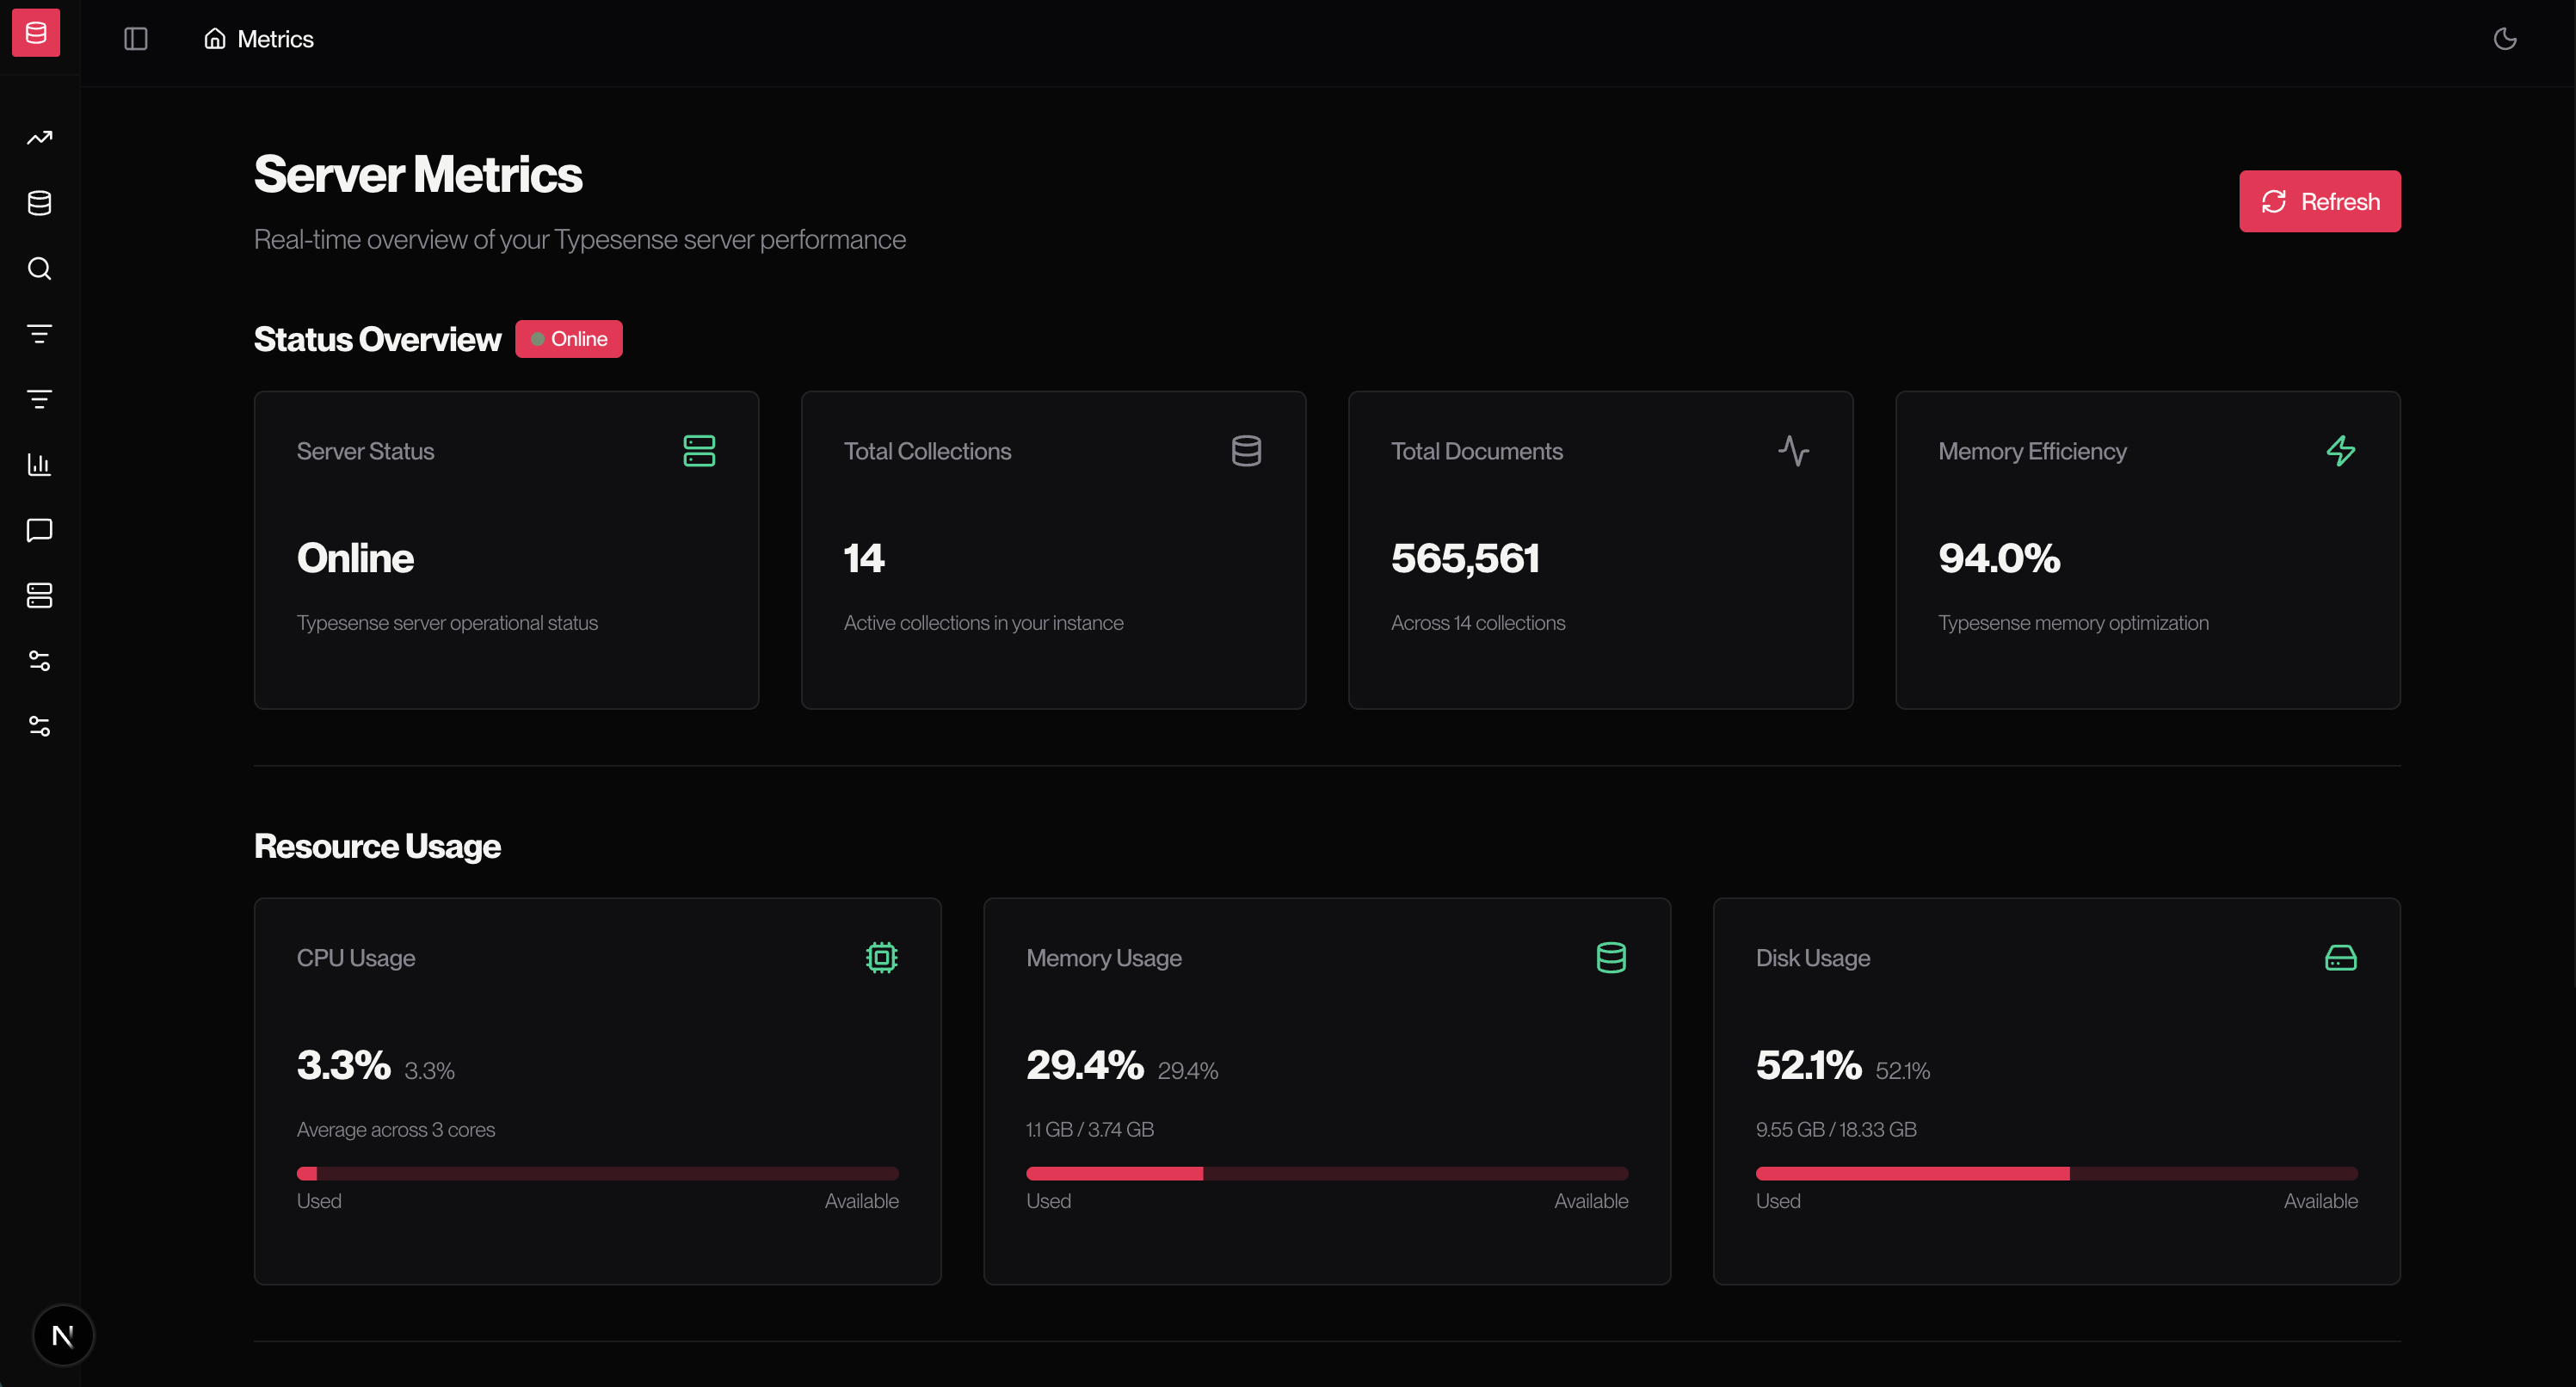Open the second settings sliders icon in the sidebar
2576x1387 pixels.
tap(39, 726)
